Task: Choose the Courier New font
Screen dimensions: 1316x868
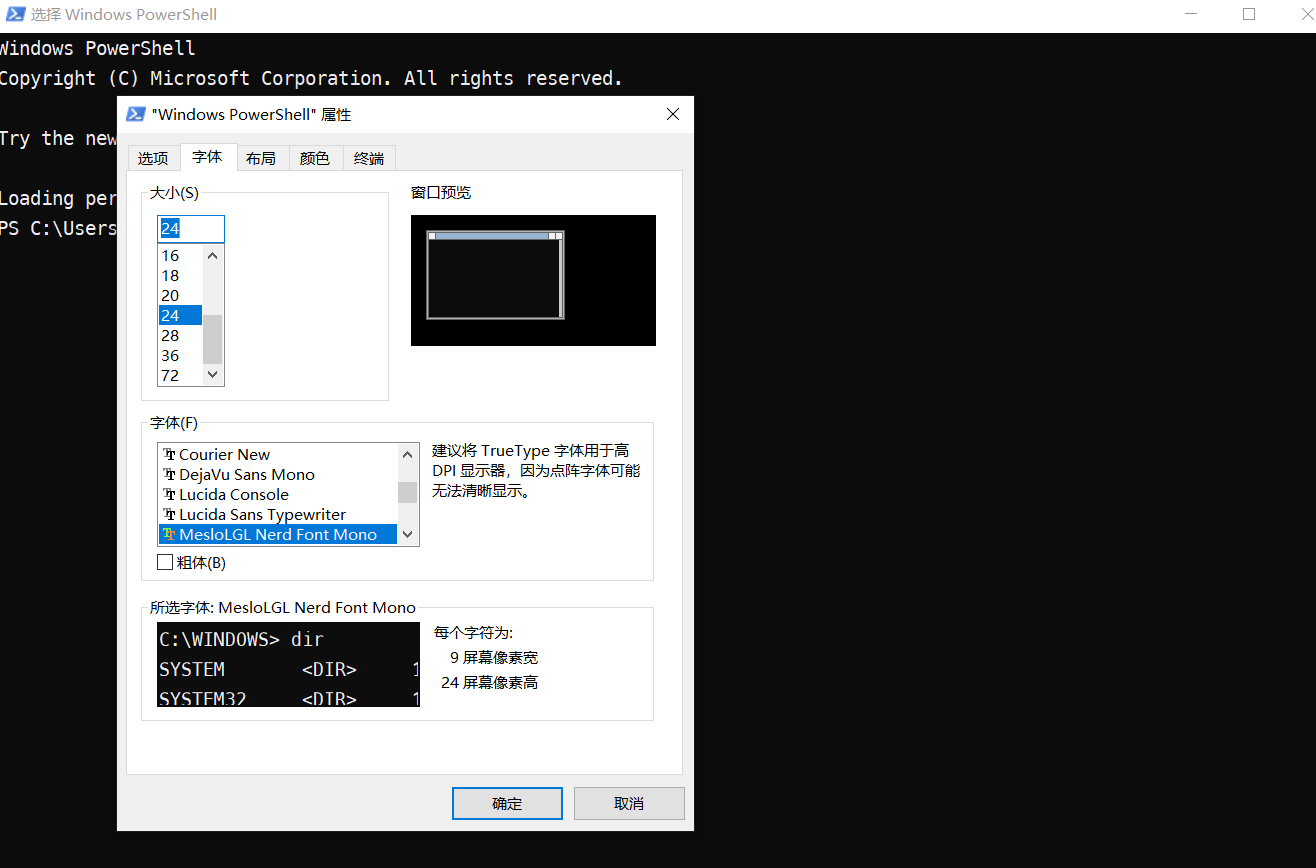Action: pyautogui.click(x=278, y=454)
